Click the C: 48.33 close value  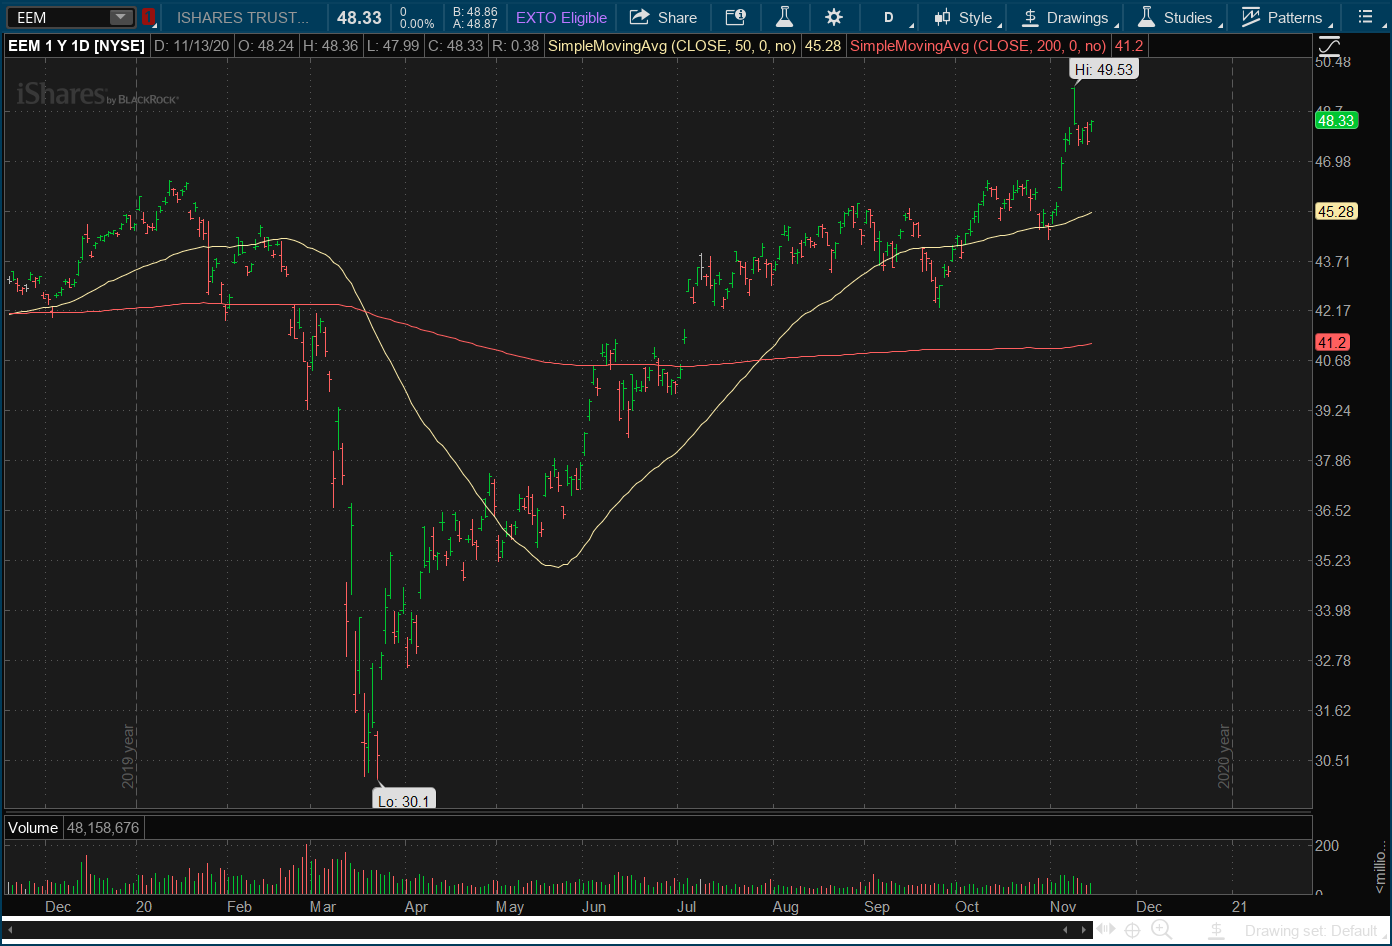click(455, 46)
